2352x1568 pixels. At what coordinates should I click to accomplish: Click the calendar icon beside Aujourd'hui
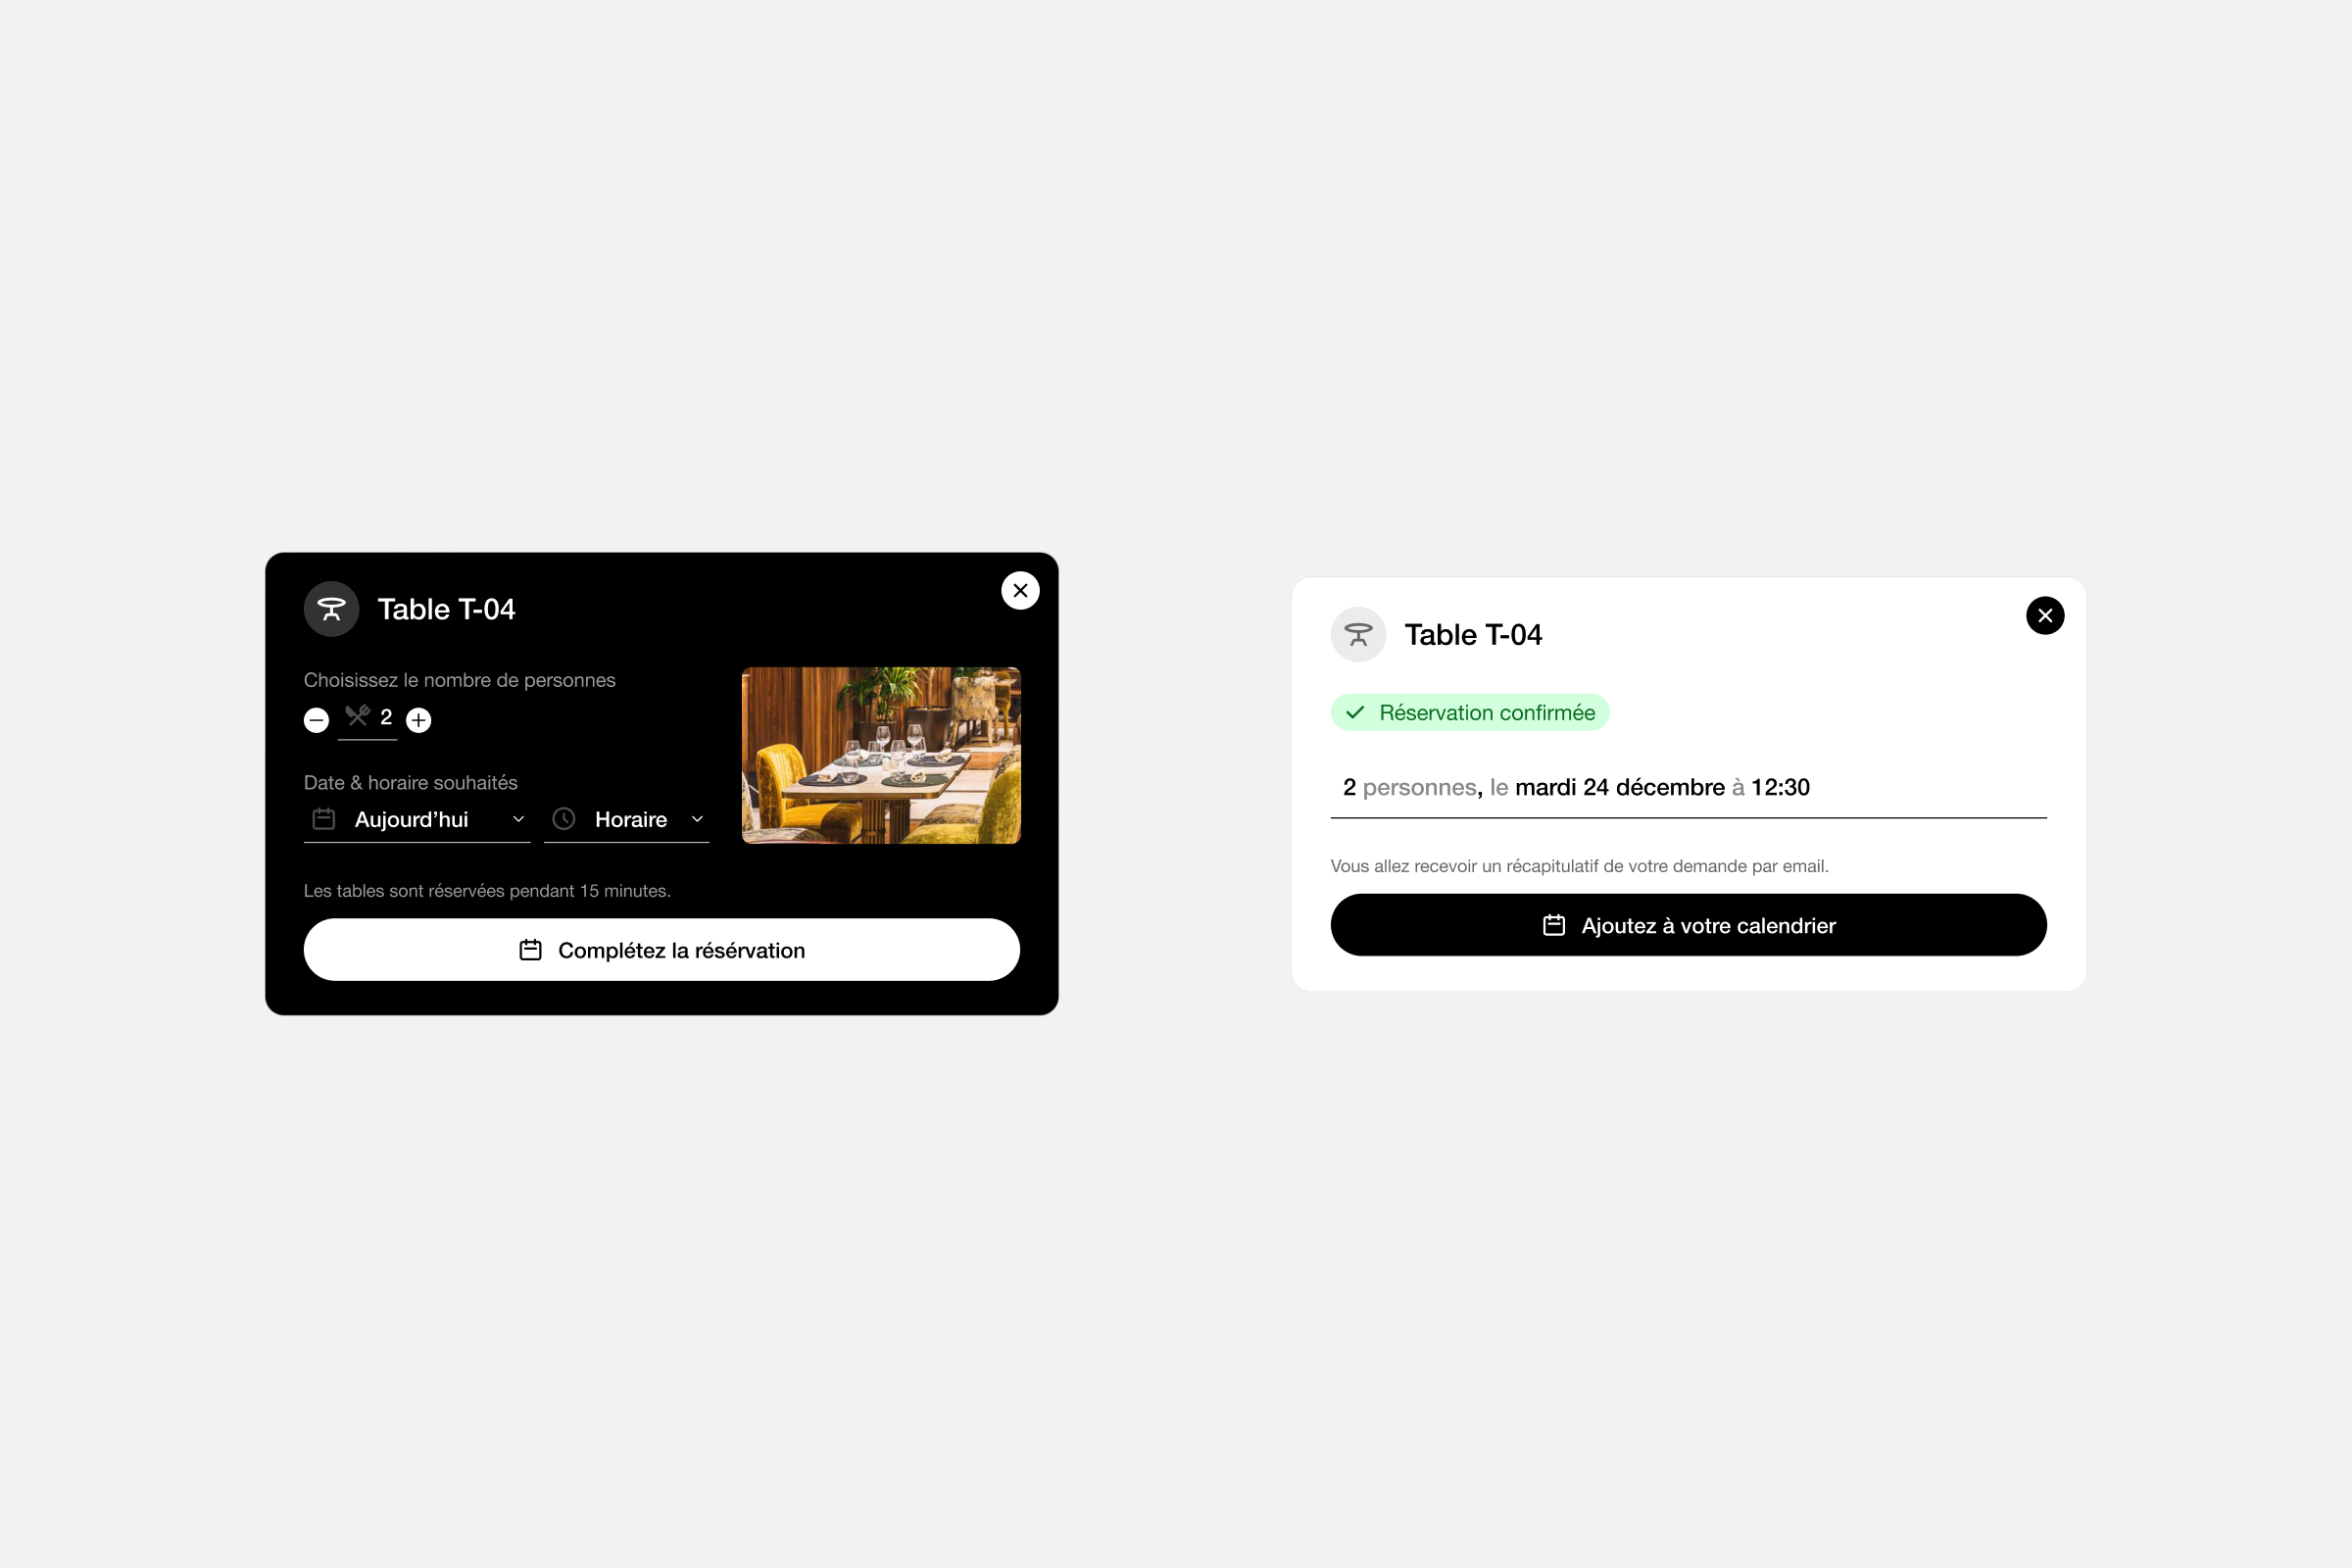[324, 819]
